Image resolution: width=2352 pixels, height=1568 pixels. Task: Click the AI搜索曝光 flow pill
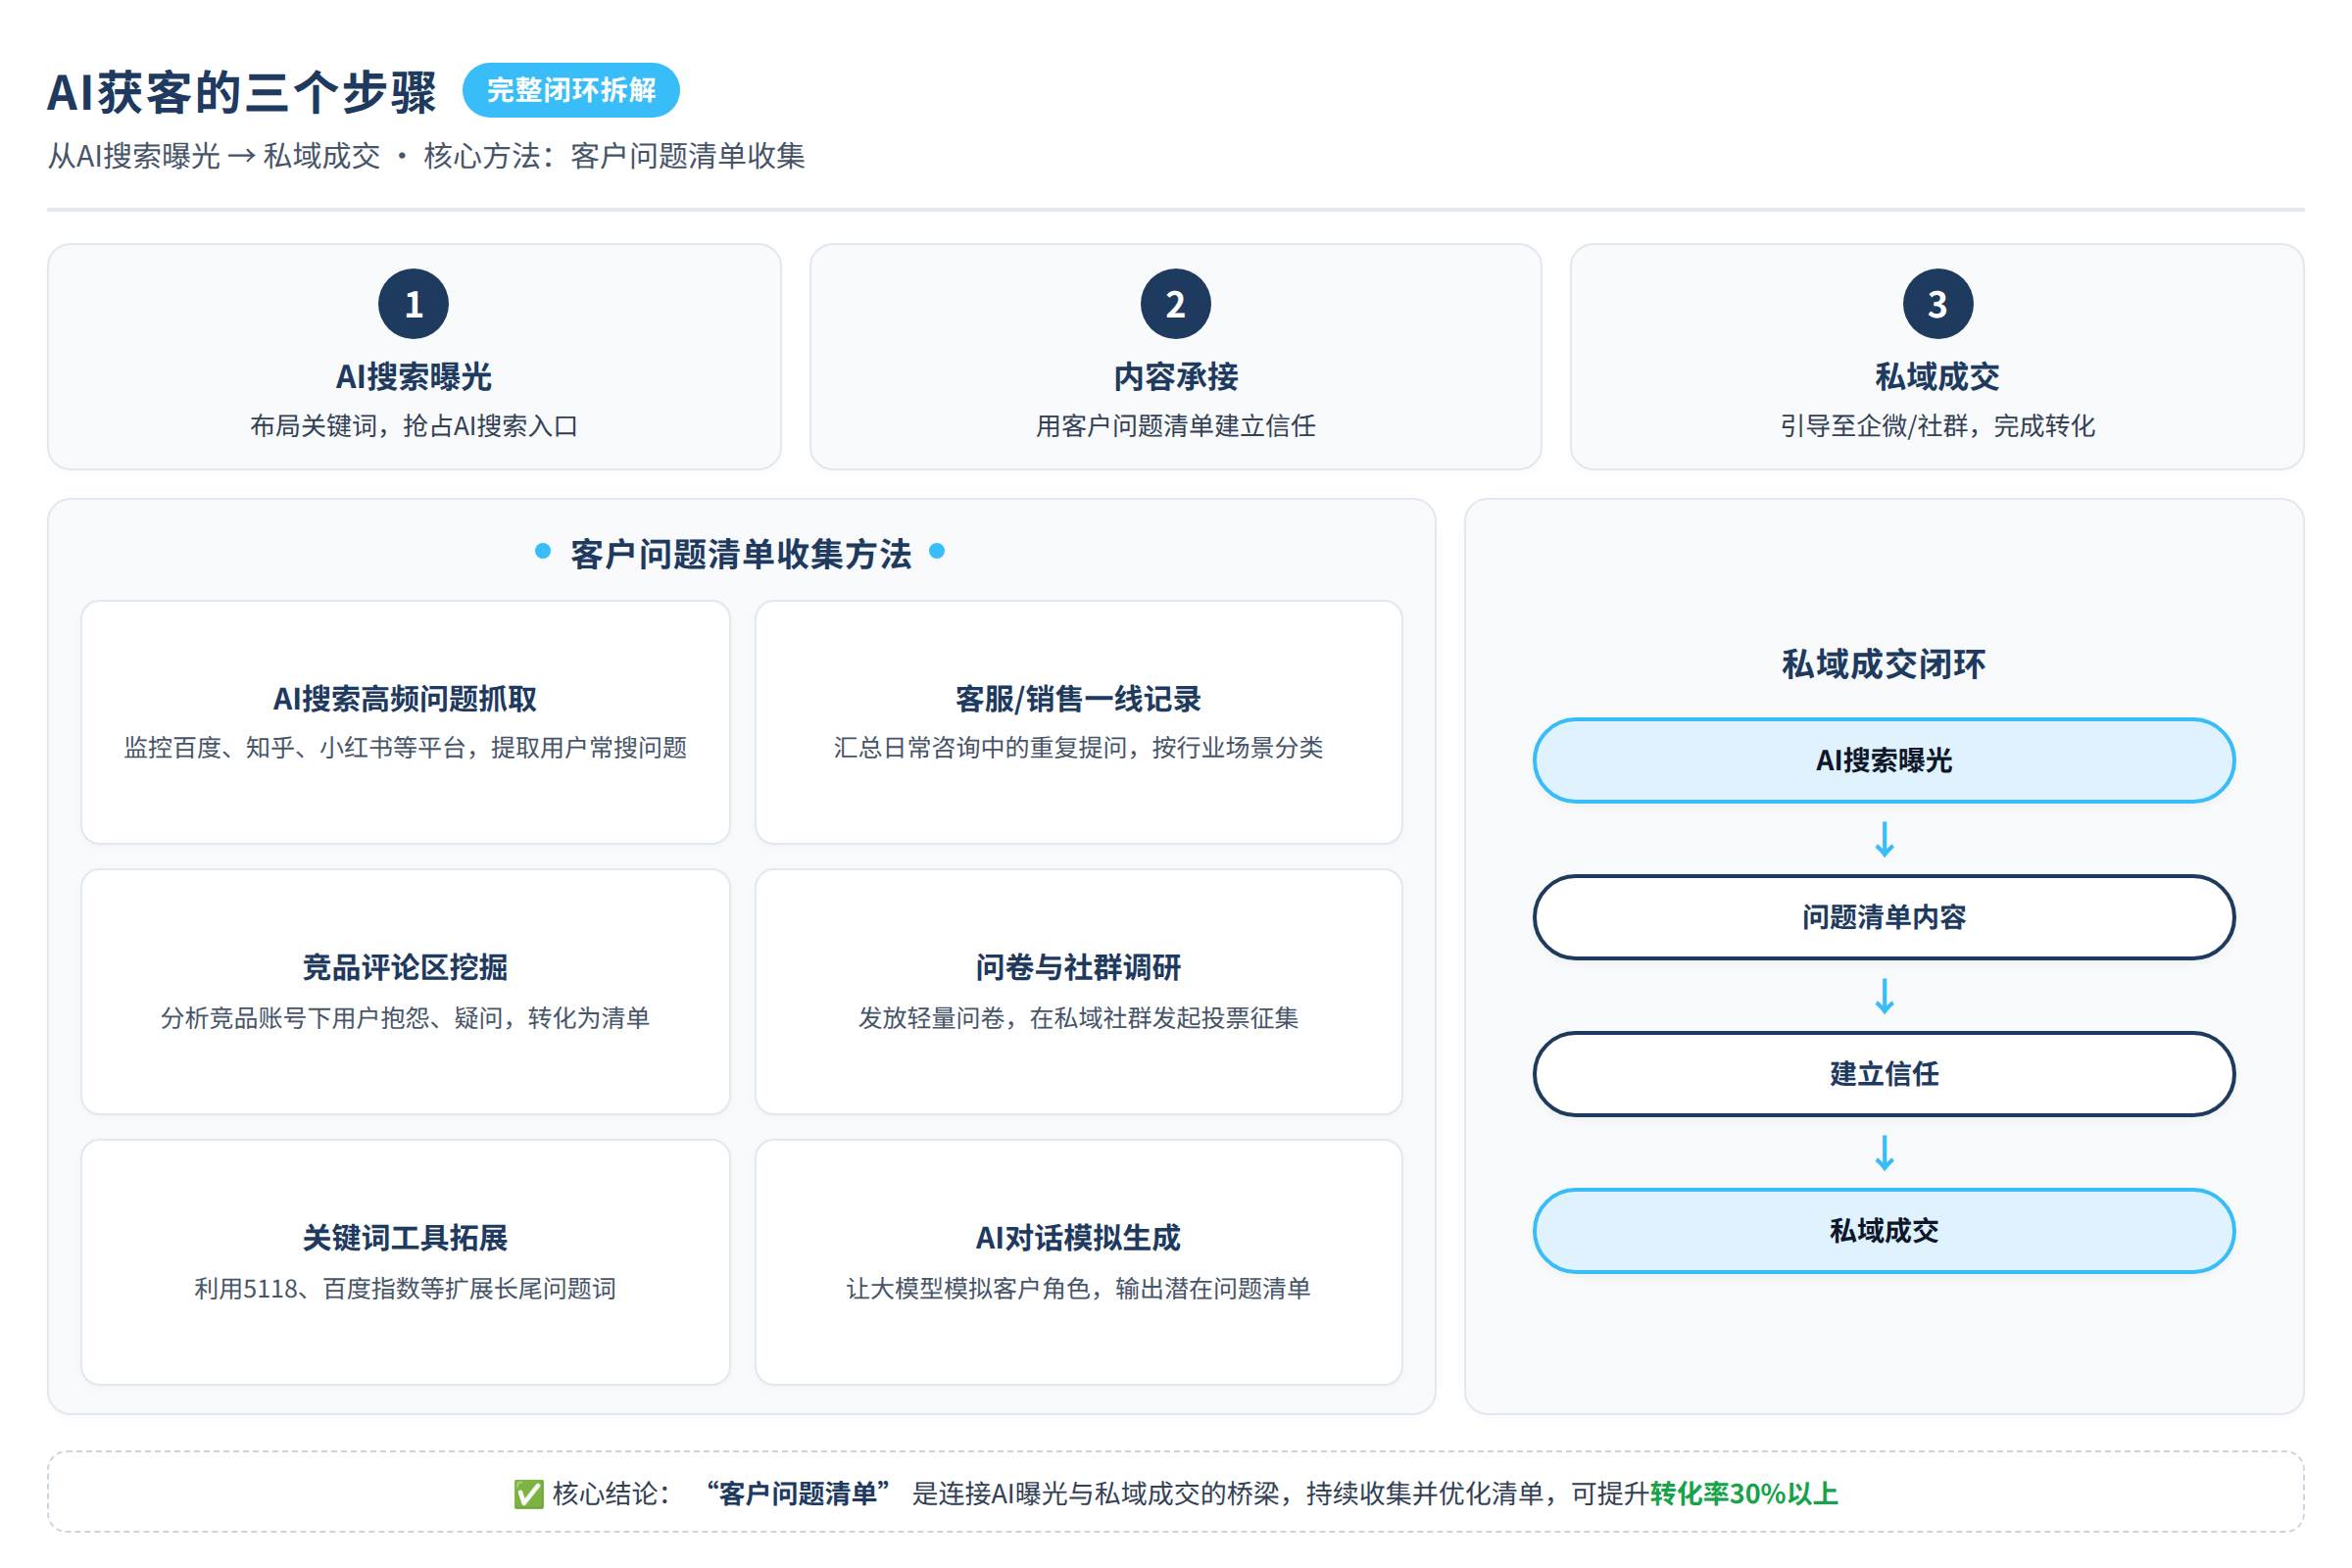coord(1884,760)
